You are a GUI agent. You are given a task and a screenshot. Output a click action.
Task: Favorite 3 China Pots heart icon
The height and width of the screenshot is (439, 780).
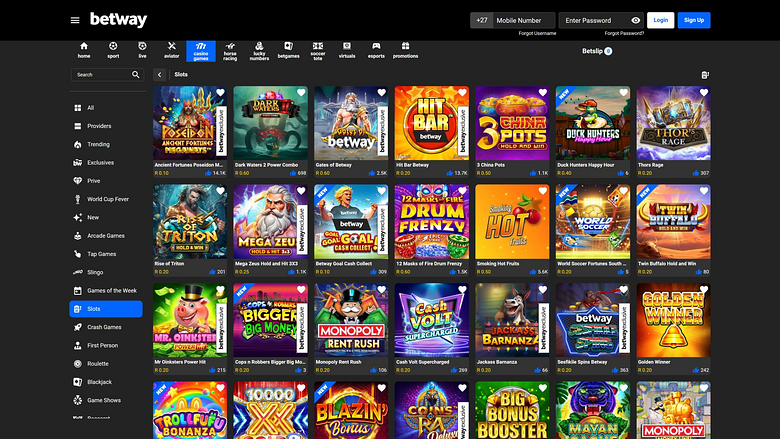(x=543, y=92)
